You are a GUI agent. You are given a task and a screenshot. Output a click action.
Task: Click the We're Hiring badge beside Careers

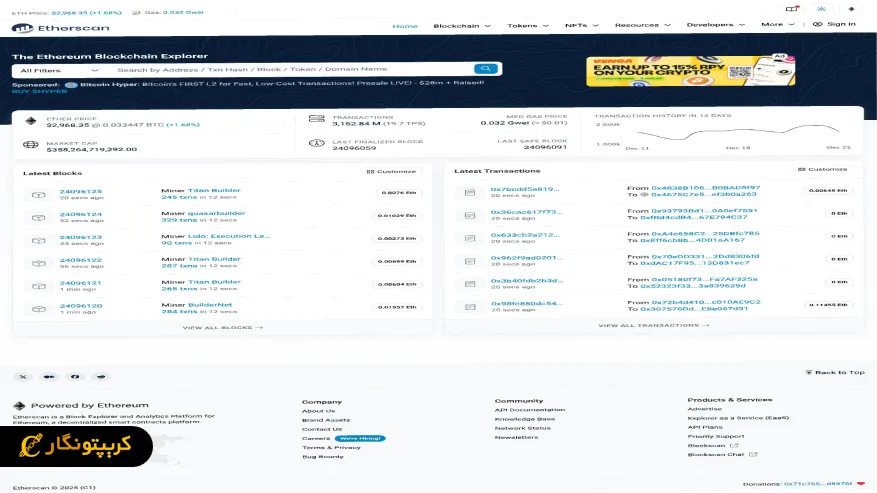pos(360,438)
